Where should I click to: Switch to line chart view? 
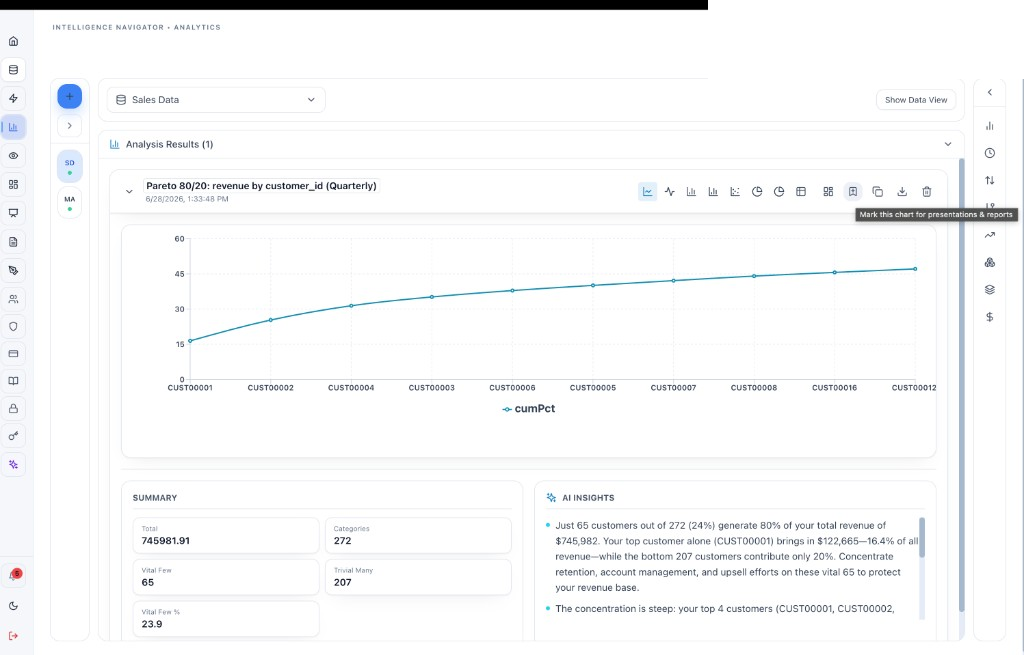click(647, 191)
